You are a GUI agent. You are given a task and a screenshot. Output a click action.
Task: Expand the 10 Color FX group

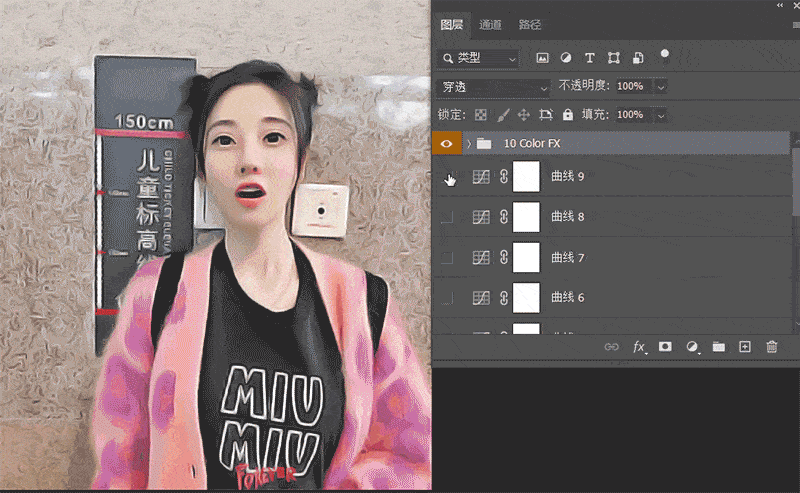(x=469, y=144)
